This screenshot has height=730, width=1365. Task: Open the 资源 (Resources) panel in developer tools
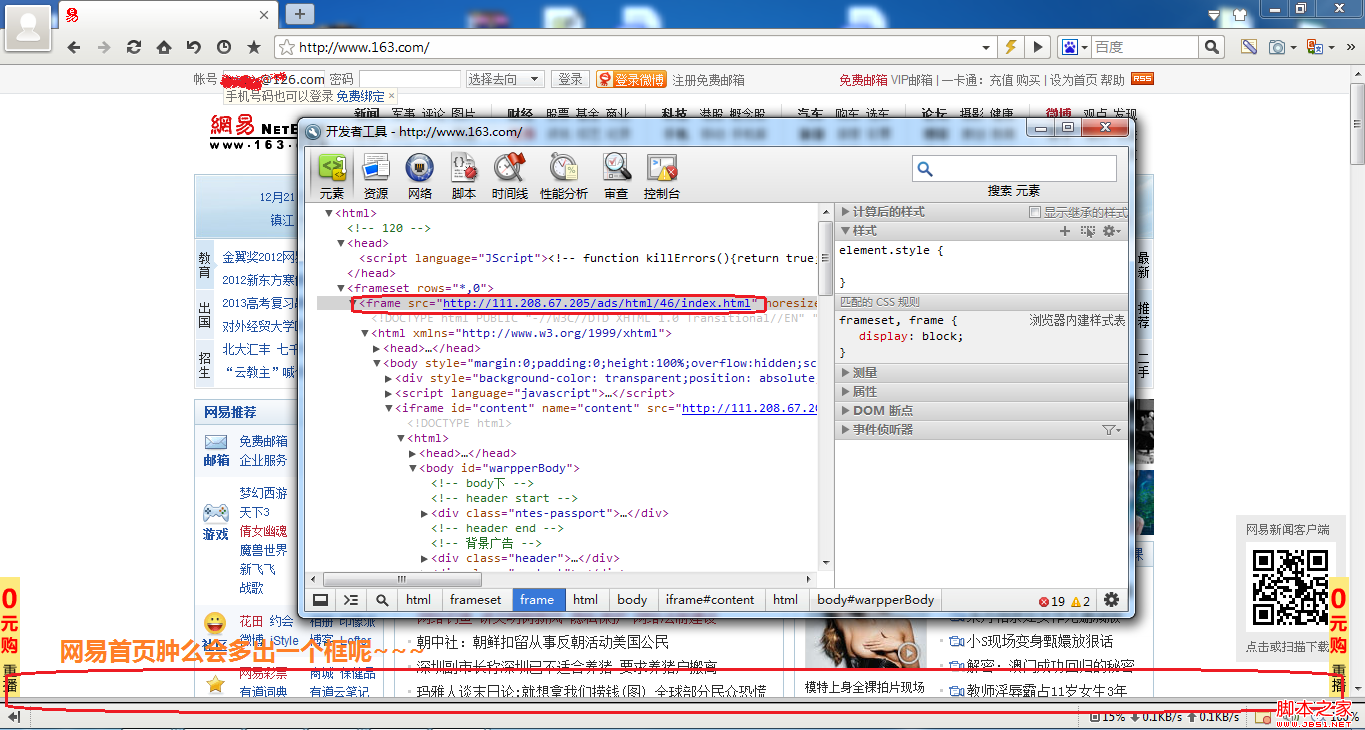(x=376, y=176)
